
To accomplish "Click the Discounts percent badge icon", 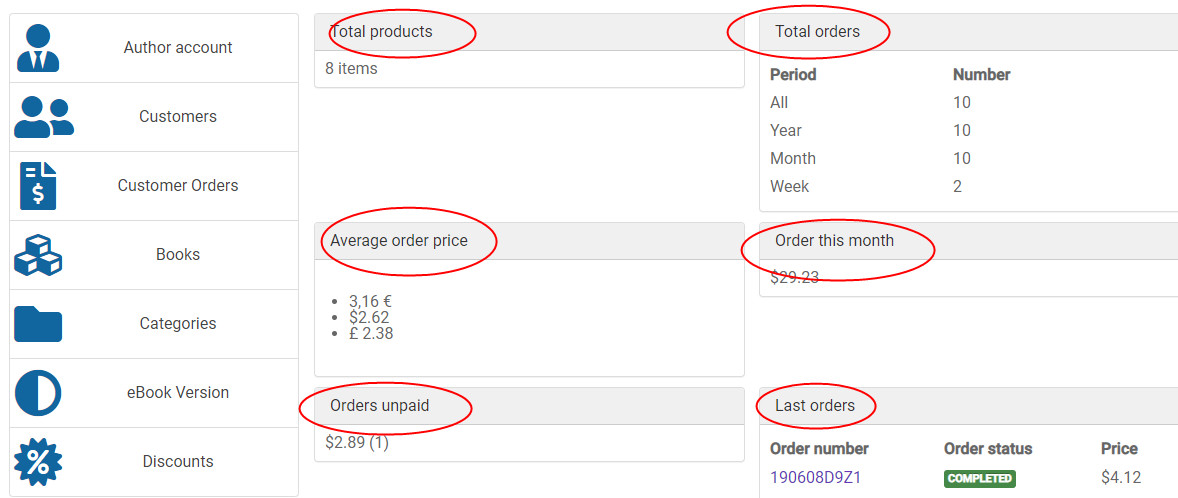I will tap(38, 462).
